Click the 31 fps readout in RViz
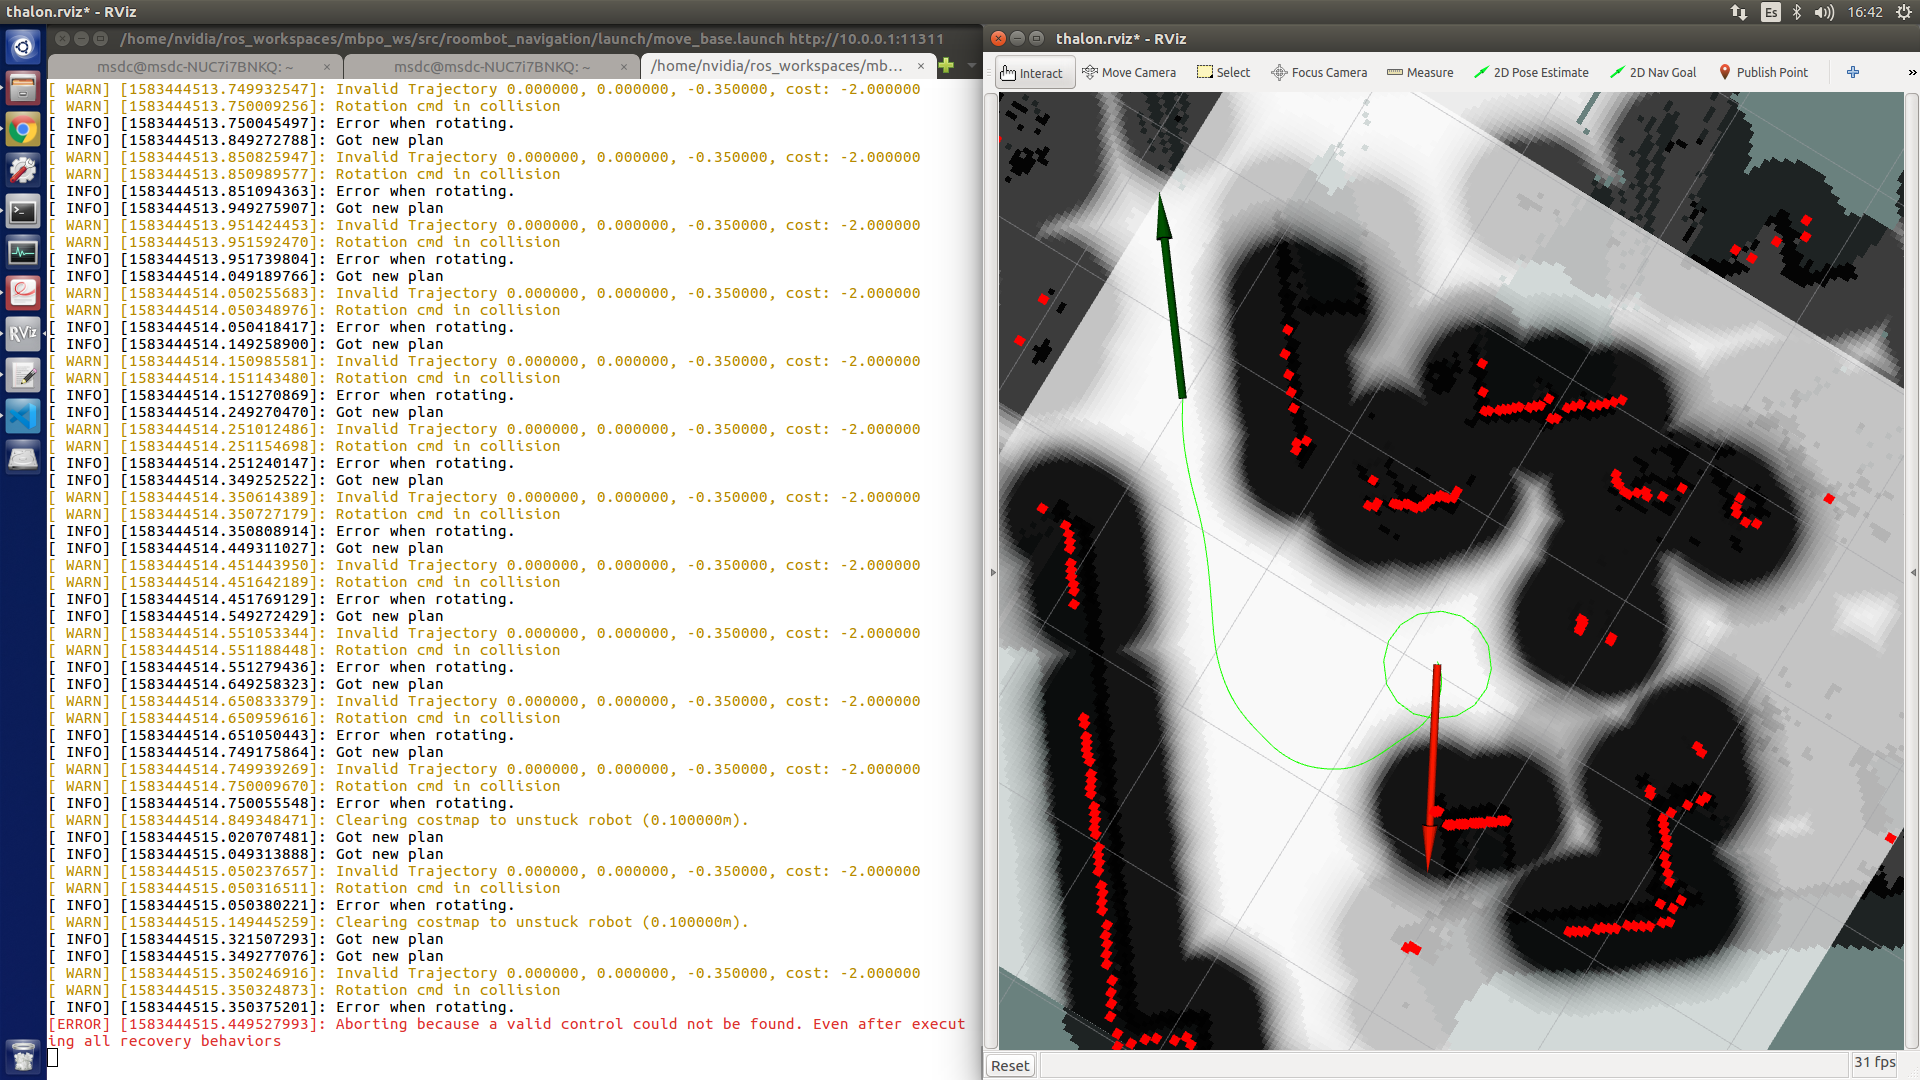The image size is (1920, 1080). pos(1874,1063)
